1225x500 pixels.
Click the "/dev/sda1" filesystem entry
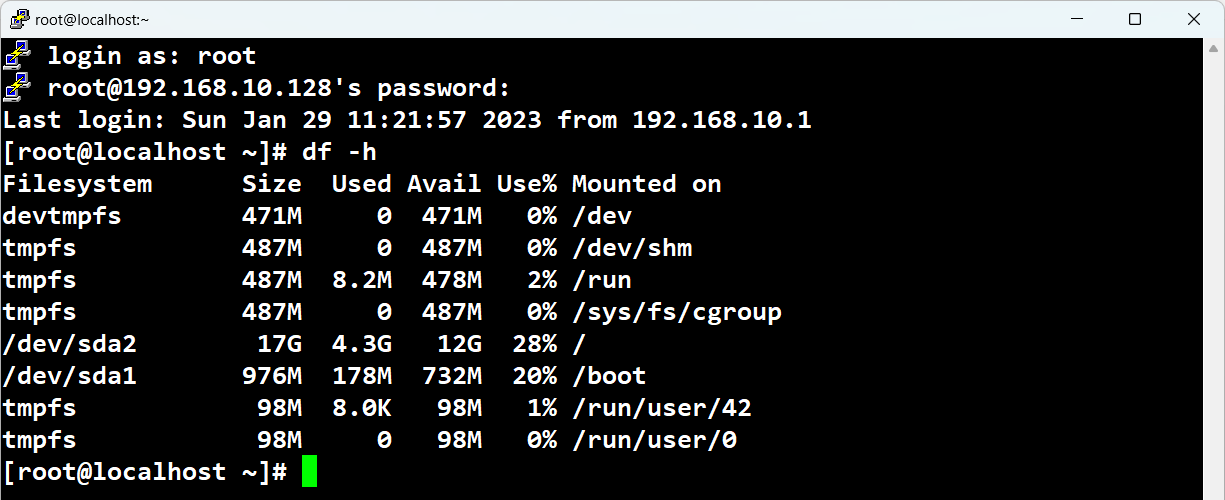(69, 376)
